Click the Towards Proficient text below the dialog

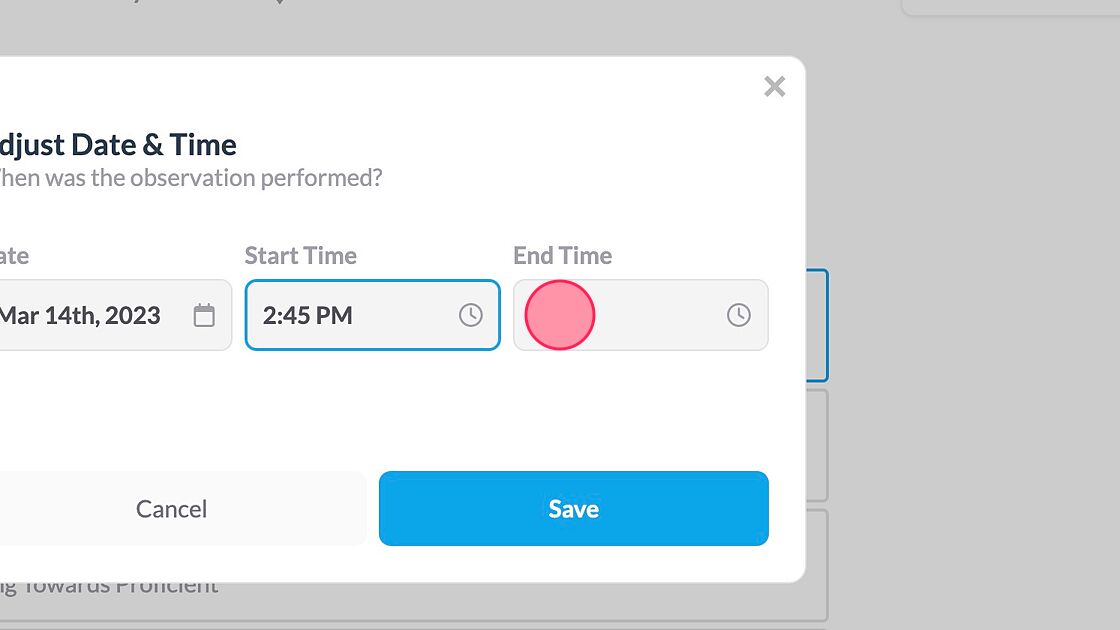[x=108, y=583]
